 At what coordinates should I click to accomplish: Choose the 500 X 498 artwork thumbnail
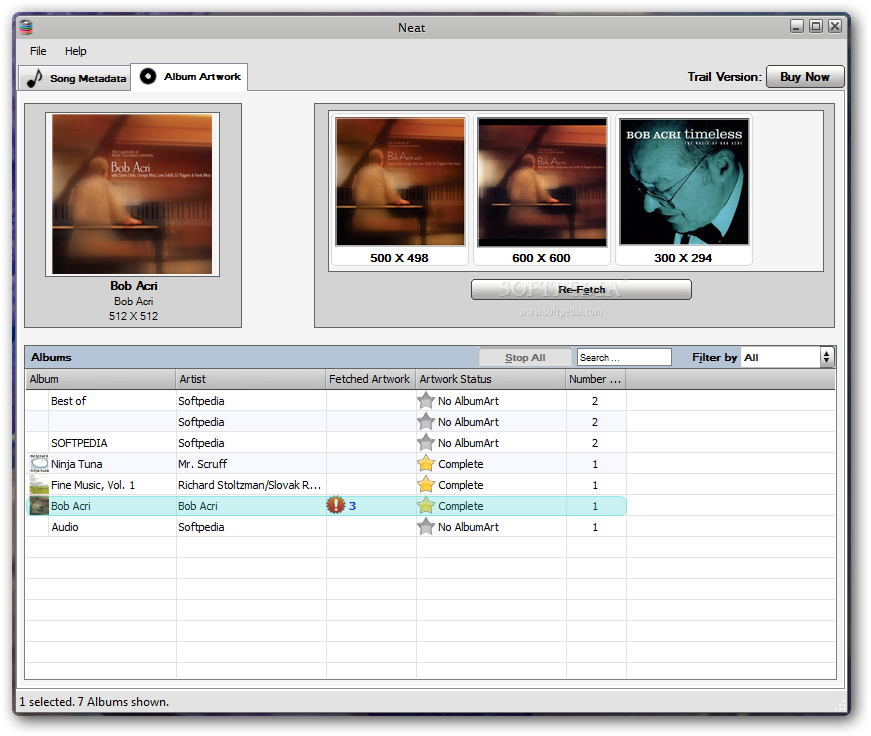click(x=399, y=190)
